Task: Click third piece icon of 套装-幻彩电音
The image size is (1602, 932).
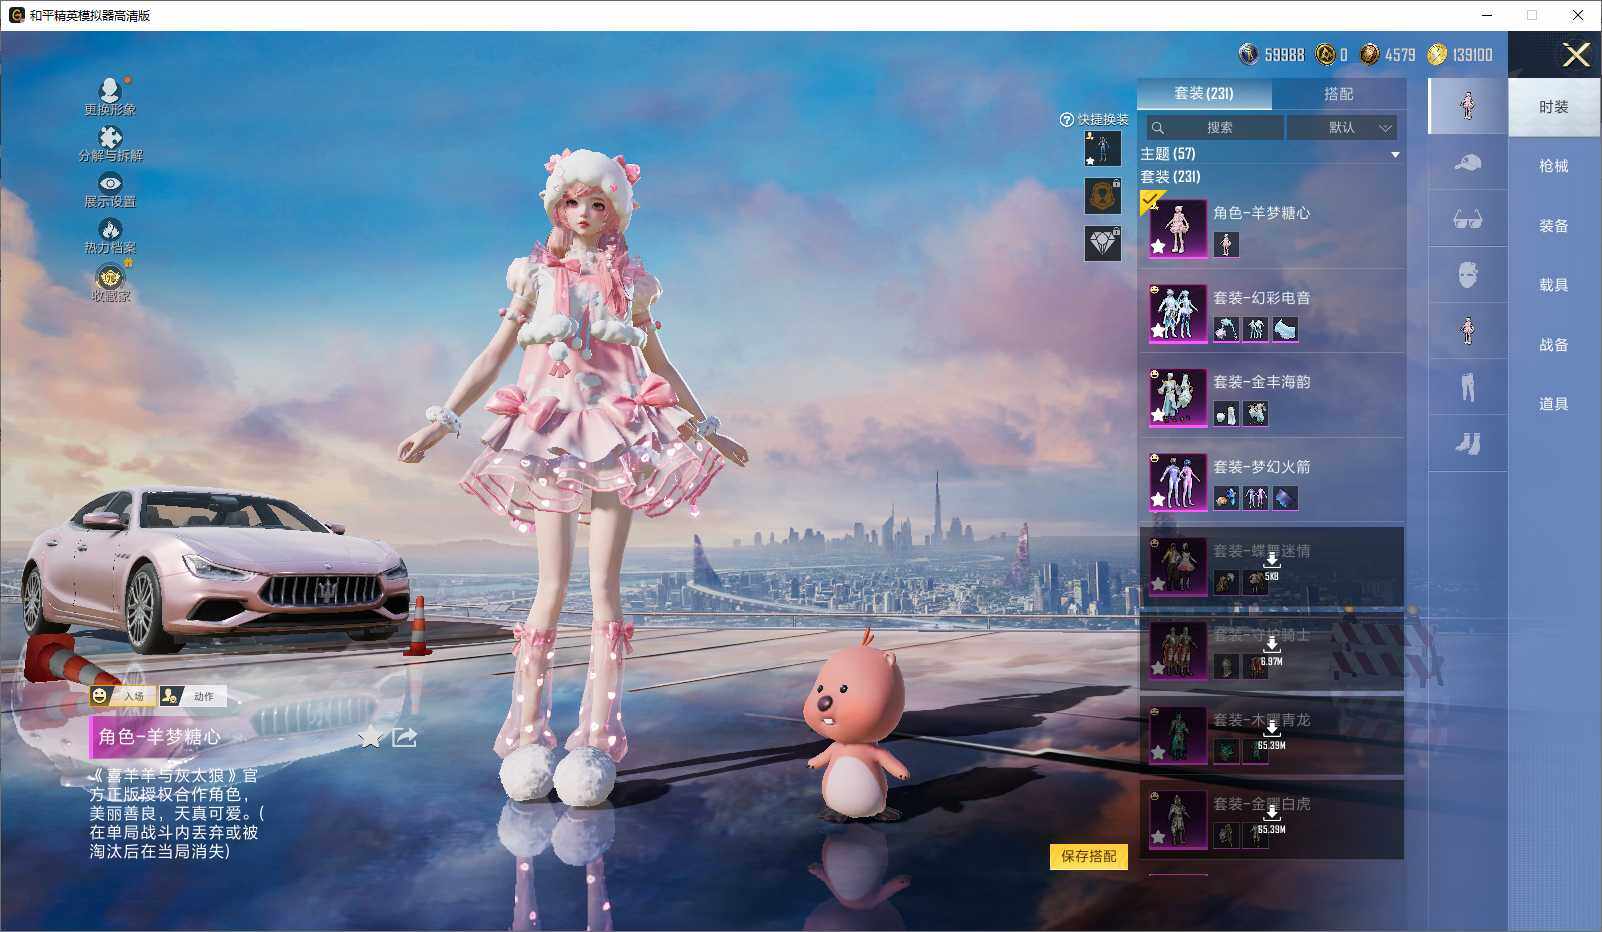Action: (1285, 328)
